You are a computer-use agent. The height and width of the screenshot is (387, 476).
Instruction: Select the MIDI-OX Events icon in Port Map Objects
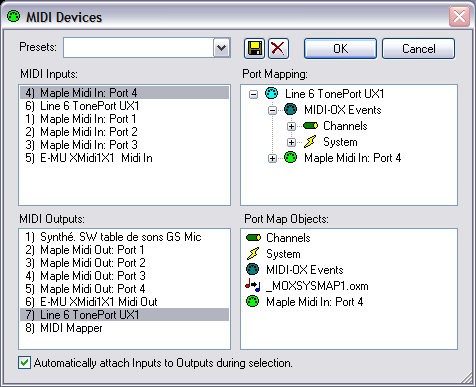(x=253, y=269)
